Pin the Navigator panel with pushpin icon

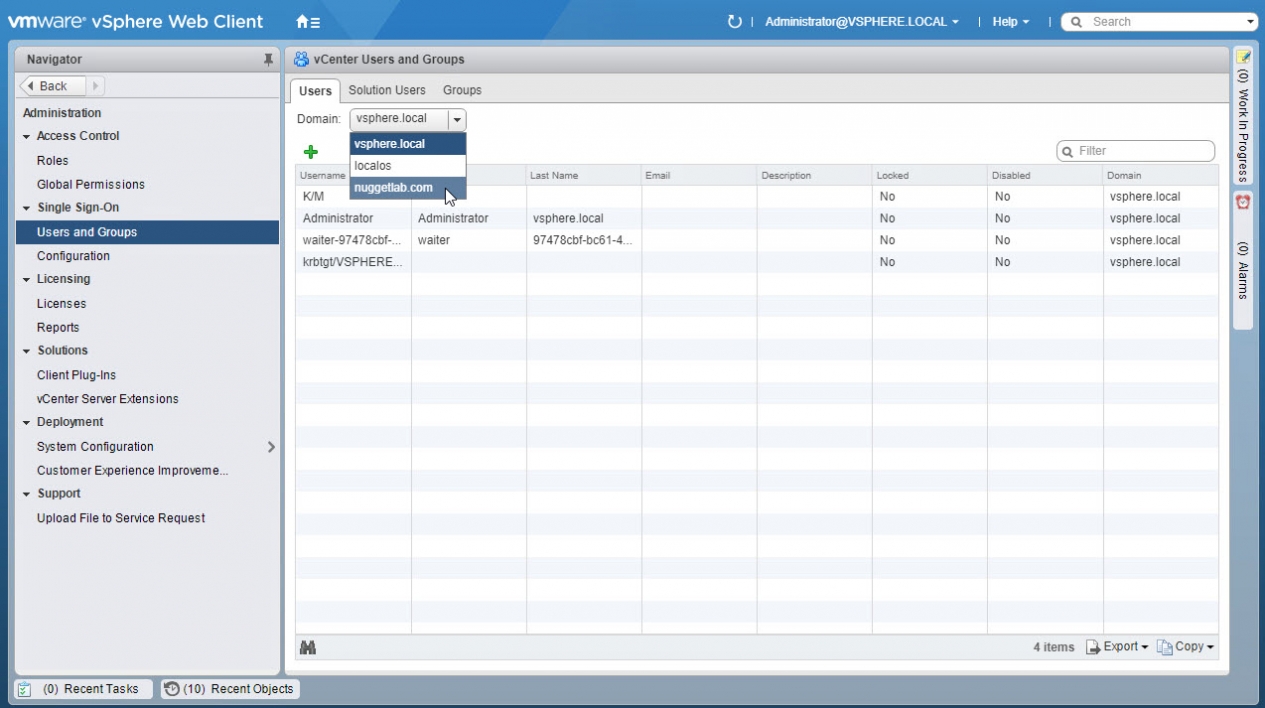click(x=268, y=60)
